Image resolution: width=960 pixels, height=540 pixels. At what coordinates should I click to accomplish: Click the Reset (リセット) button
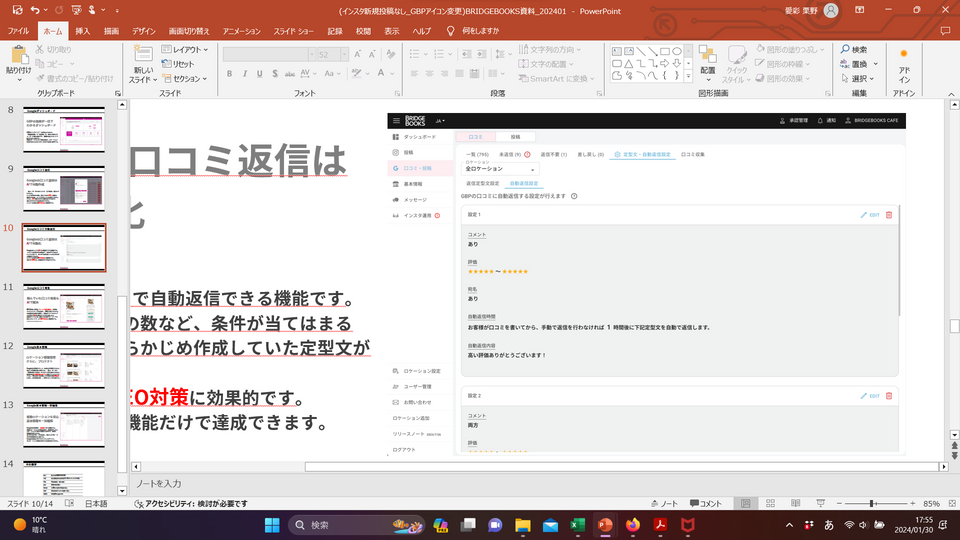178,64
